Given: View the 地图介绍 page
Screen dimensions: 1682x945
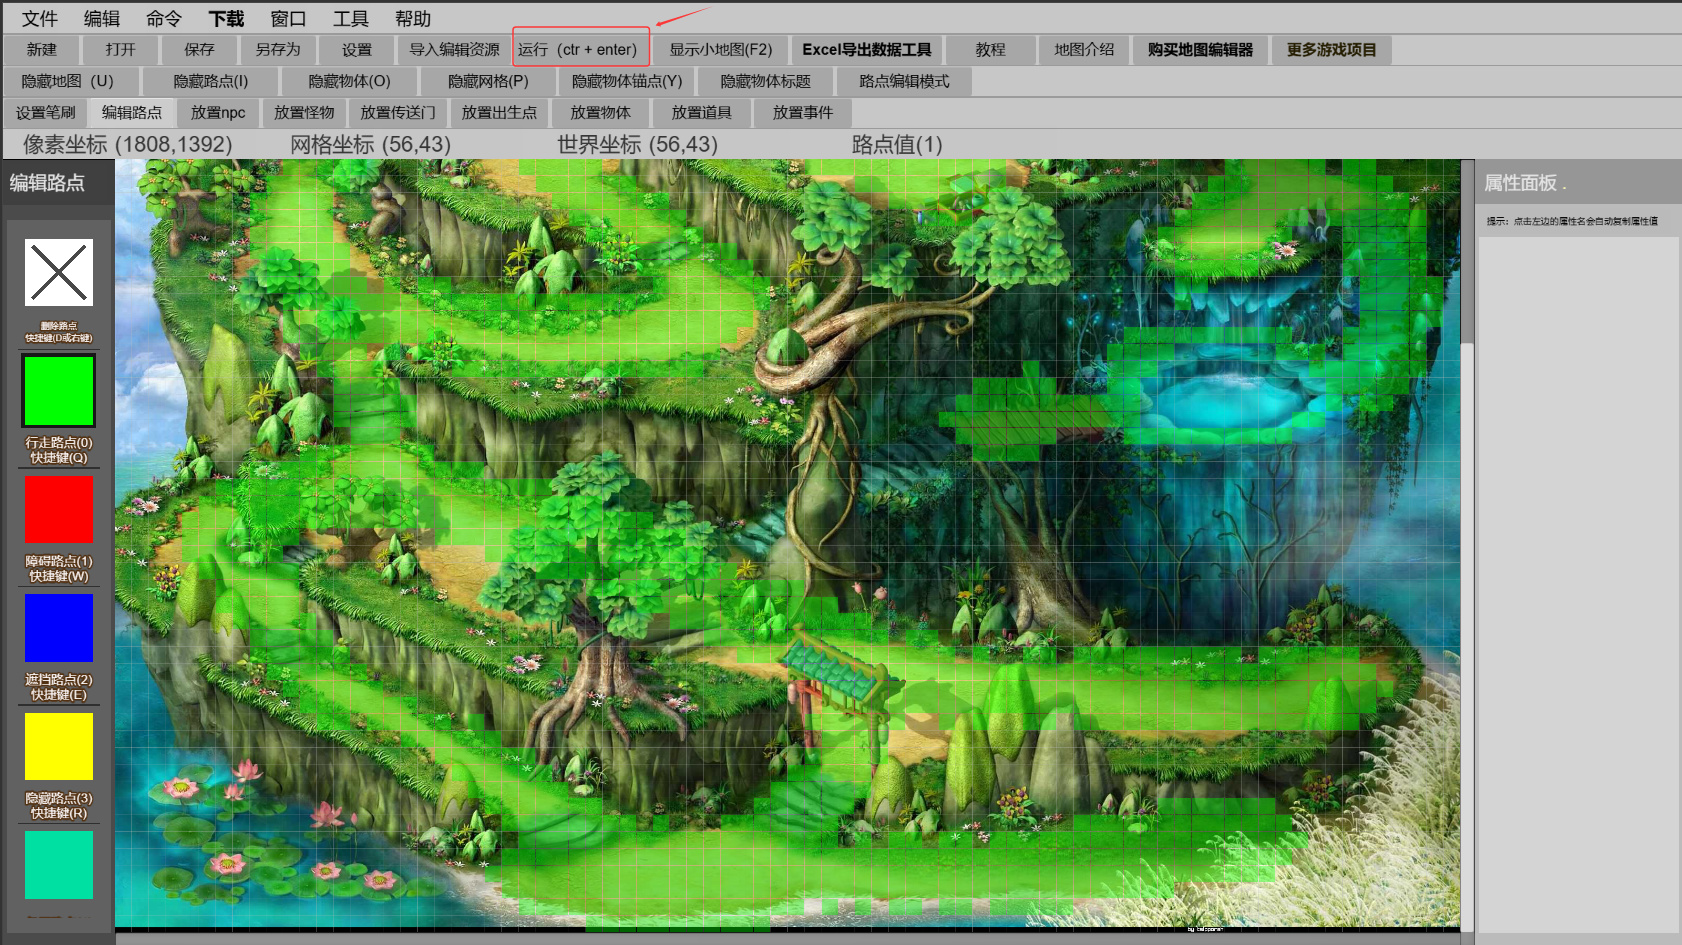Looking at the screenshot, I should tap(1084, 50).
